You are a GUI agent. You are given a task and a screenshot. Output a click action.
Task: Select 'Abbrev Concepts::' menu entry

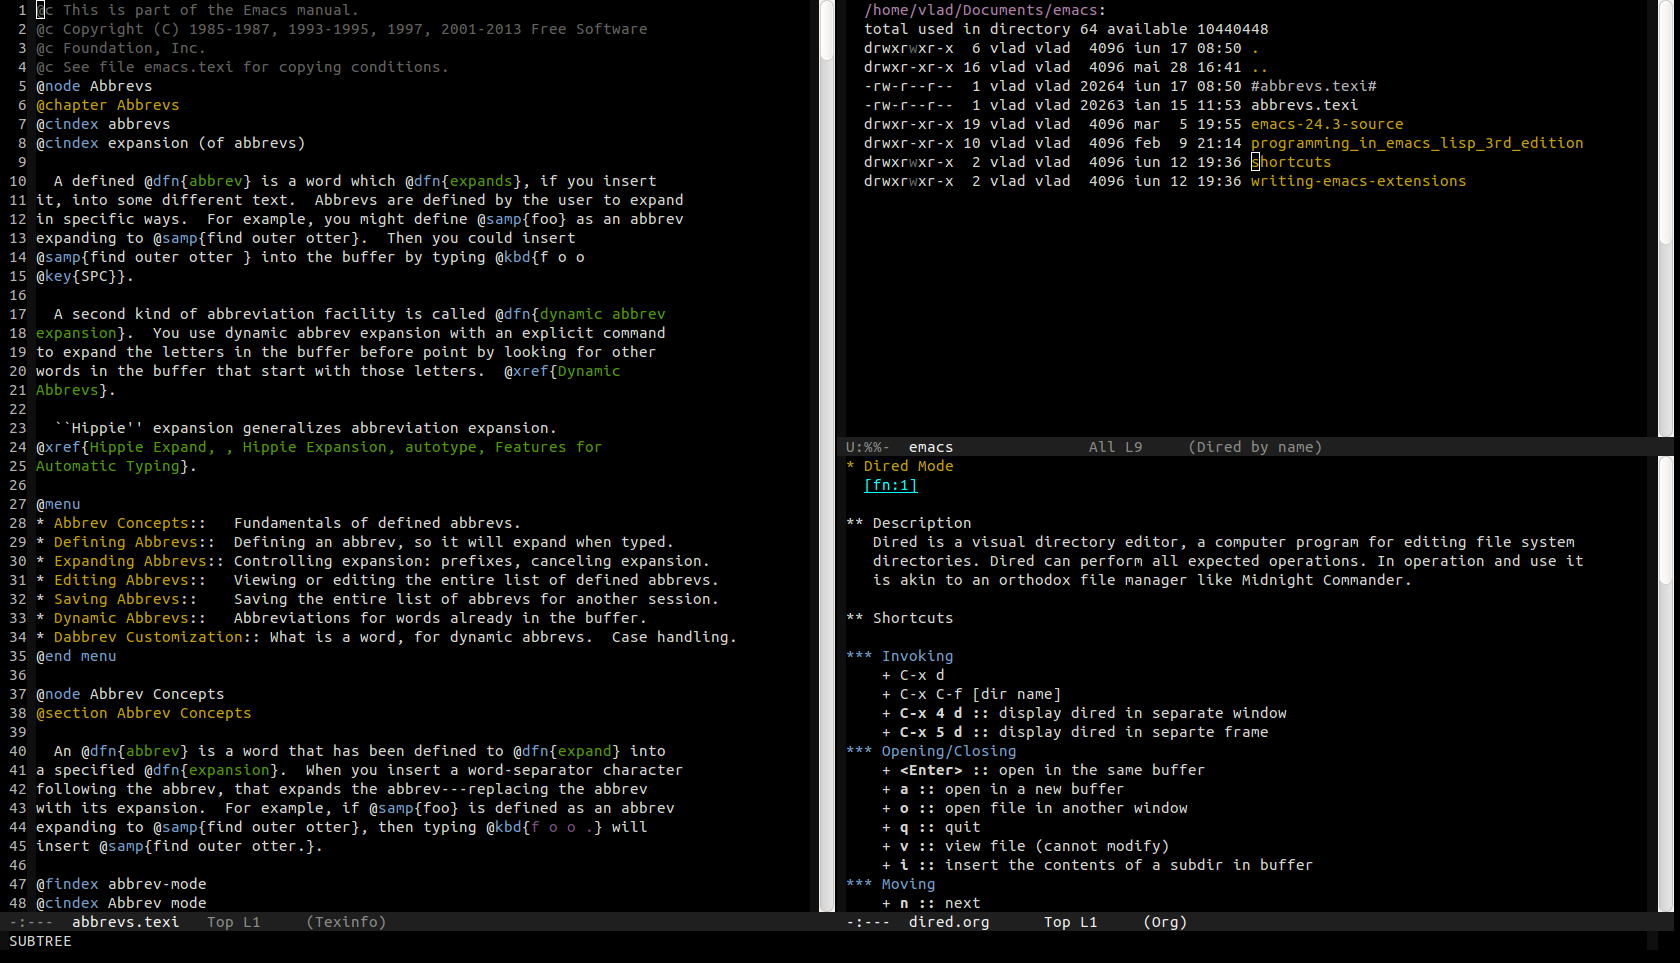(x=130, y=523)
